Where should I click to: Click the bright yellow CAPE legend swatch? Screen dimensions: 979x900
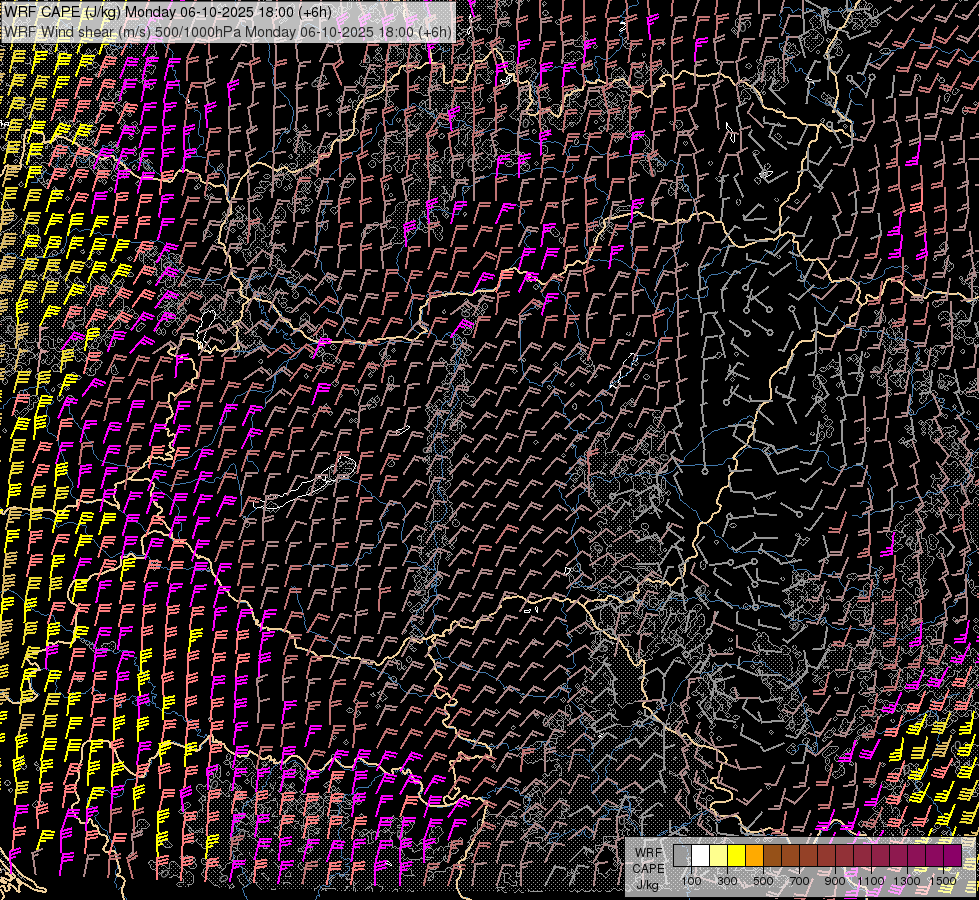coord(736,856)
